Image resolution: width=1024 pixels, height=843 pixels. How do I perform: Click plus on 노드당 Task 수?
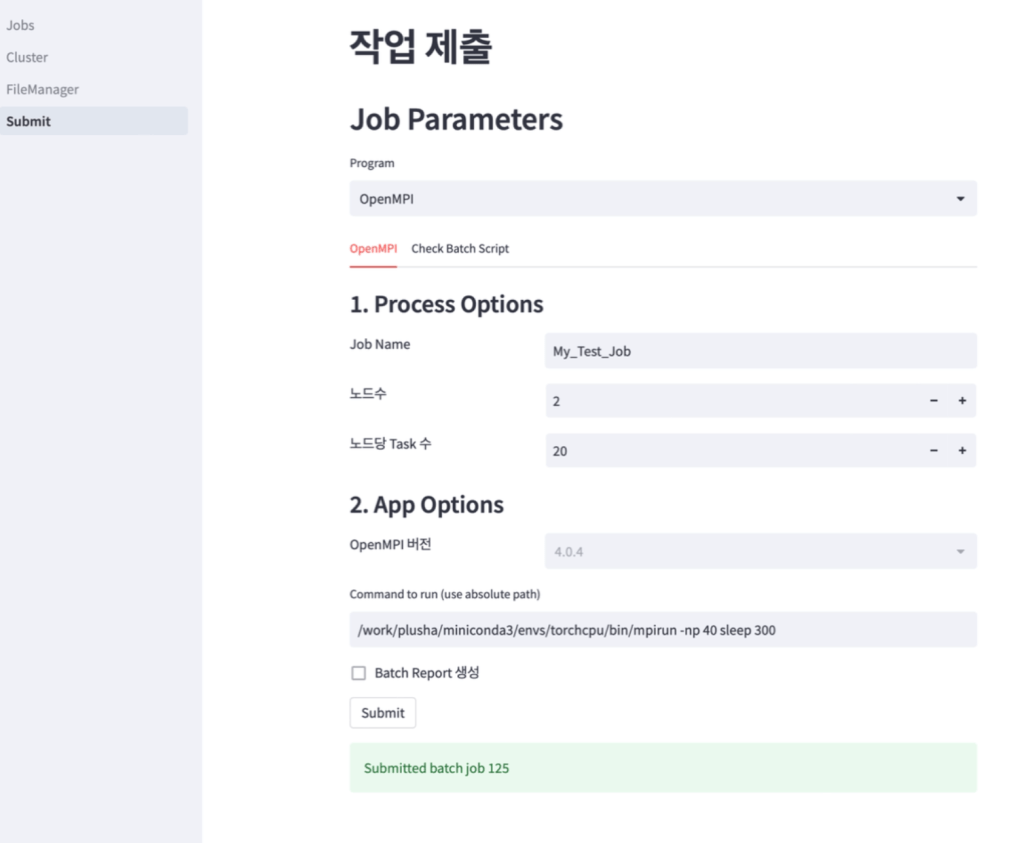point(962,451)
